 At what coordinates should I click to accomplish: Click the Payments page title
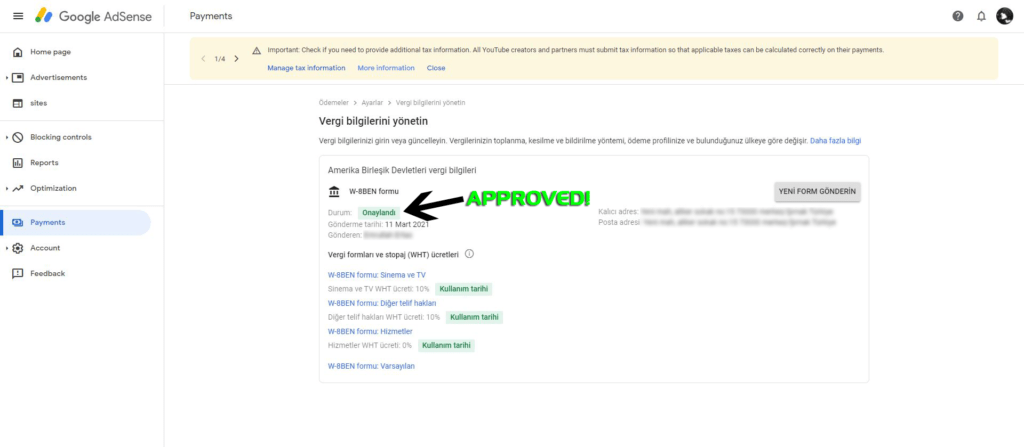click(211, 16)
